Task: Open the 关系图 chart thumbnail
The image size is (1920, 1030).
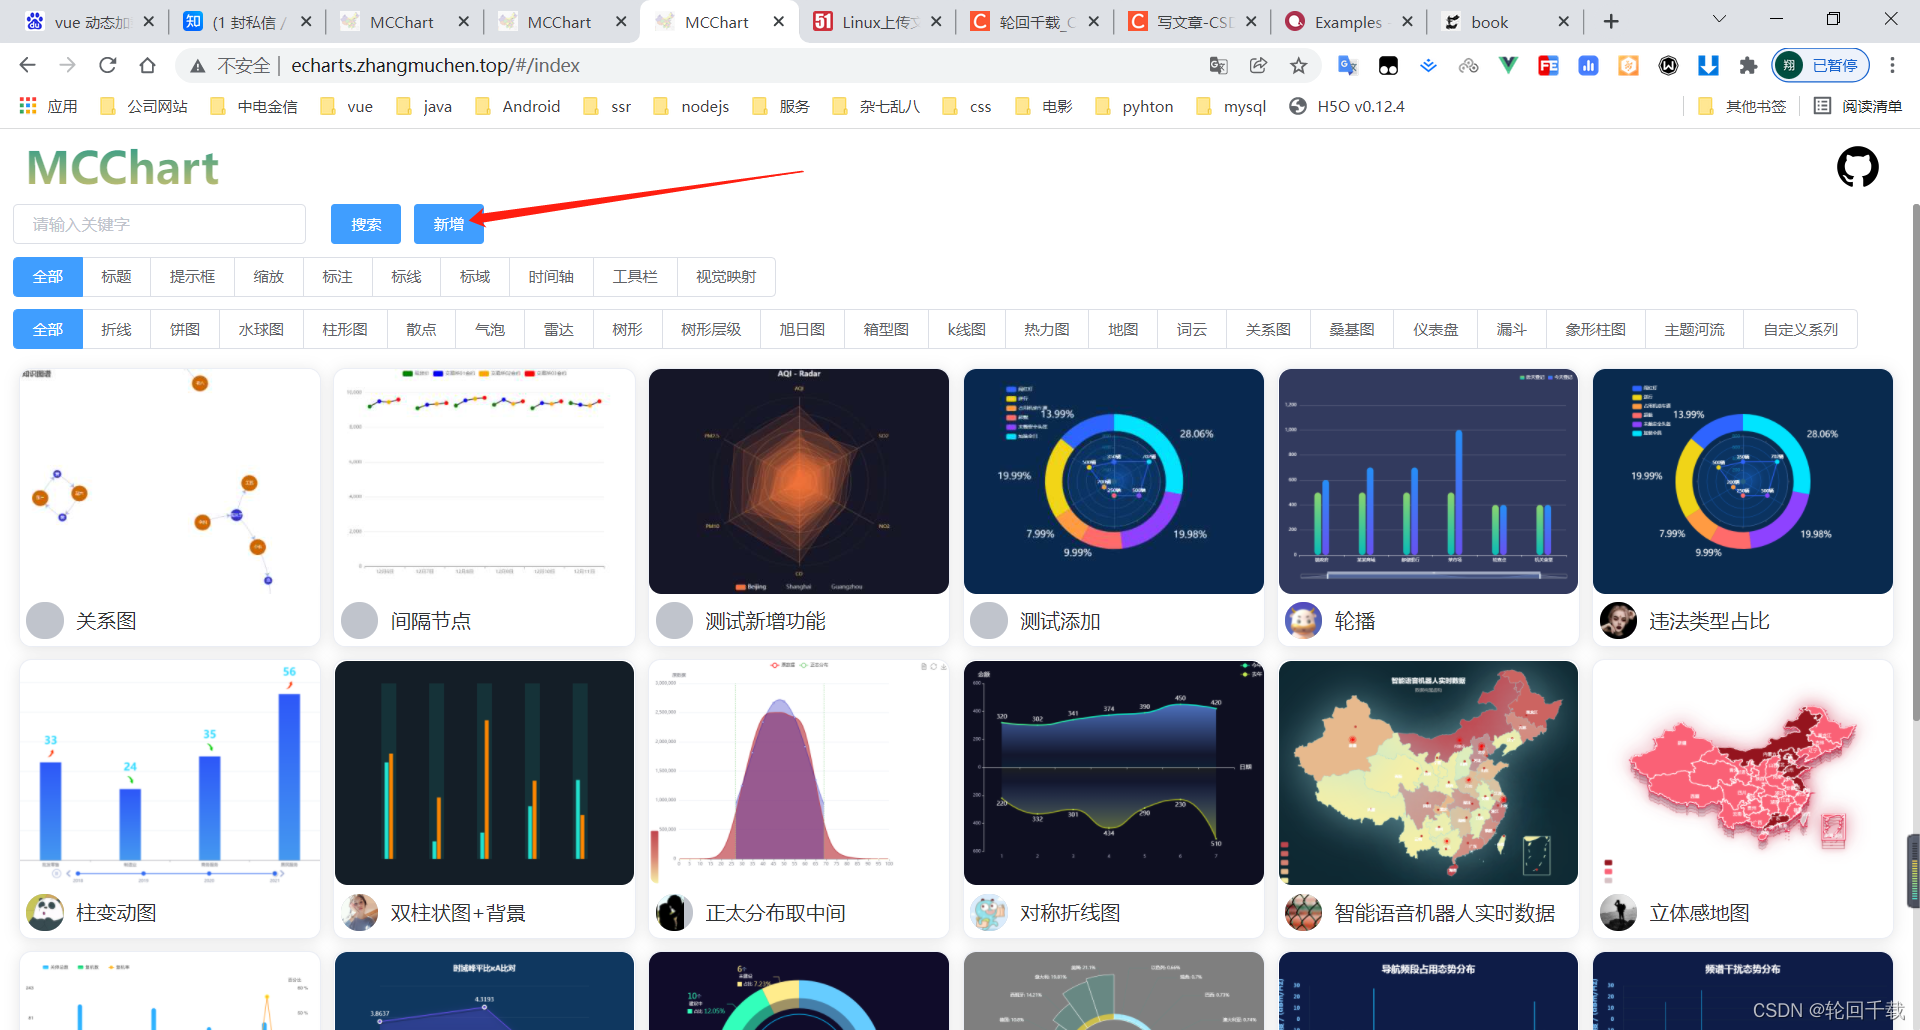Action: [170, 481]
